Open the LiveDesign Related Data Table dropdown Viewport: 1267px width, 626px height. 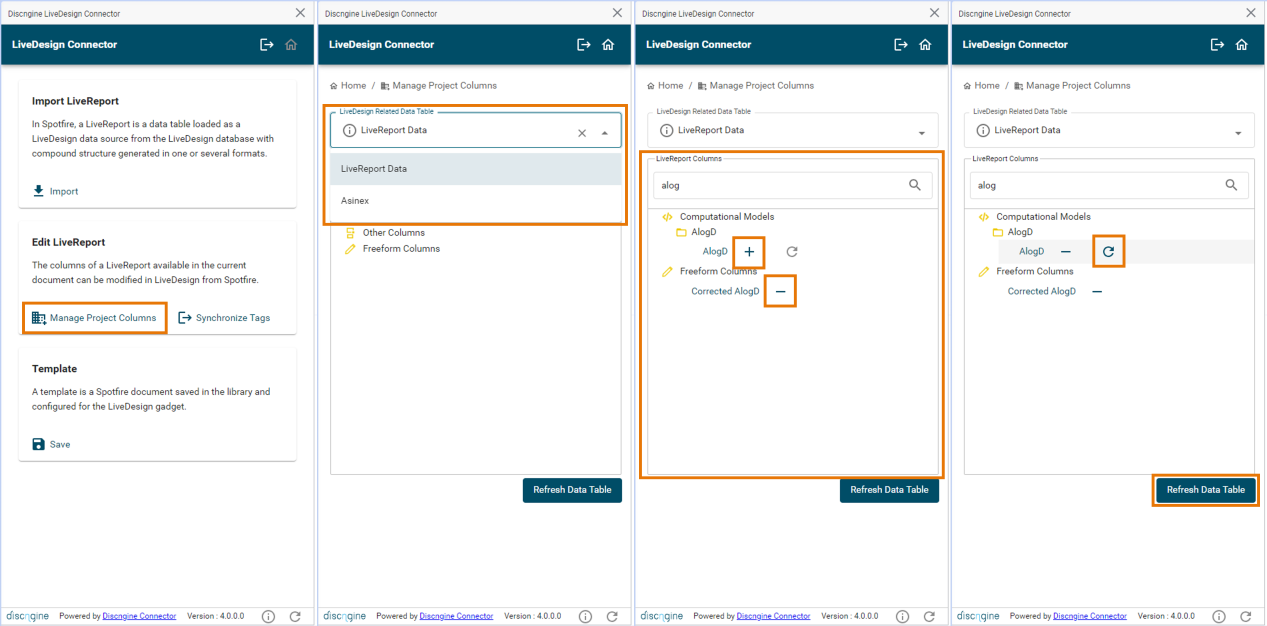coord(605,130)
